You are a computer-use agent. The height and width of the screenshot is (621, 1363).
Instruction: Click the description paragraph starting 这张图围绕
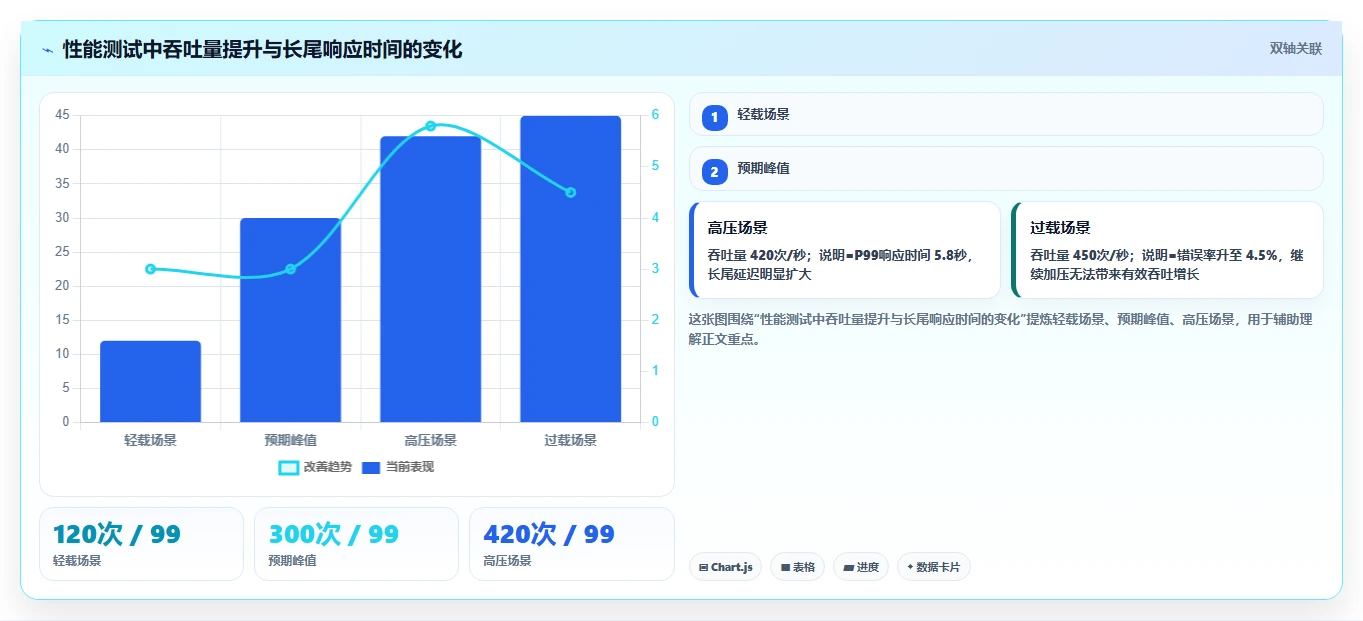1000,329
